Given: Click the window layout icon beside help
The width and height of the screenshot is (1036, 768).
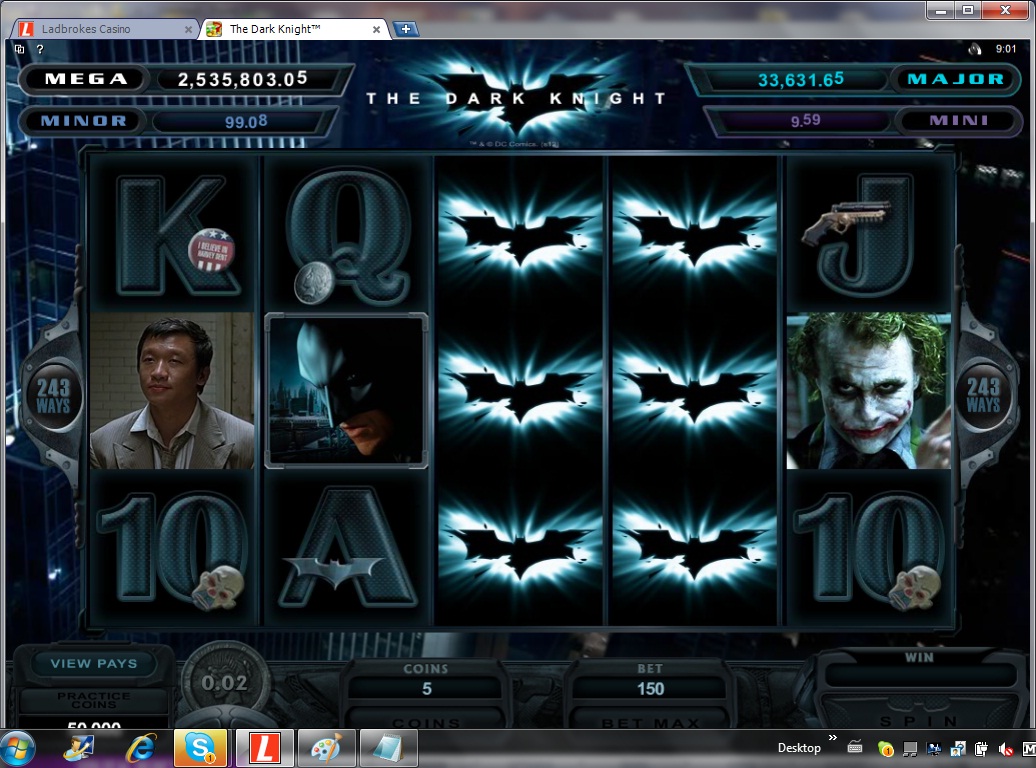Looking at the screenshot, I should point(21,49).
